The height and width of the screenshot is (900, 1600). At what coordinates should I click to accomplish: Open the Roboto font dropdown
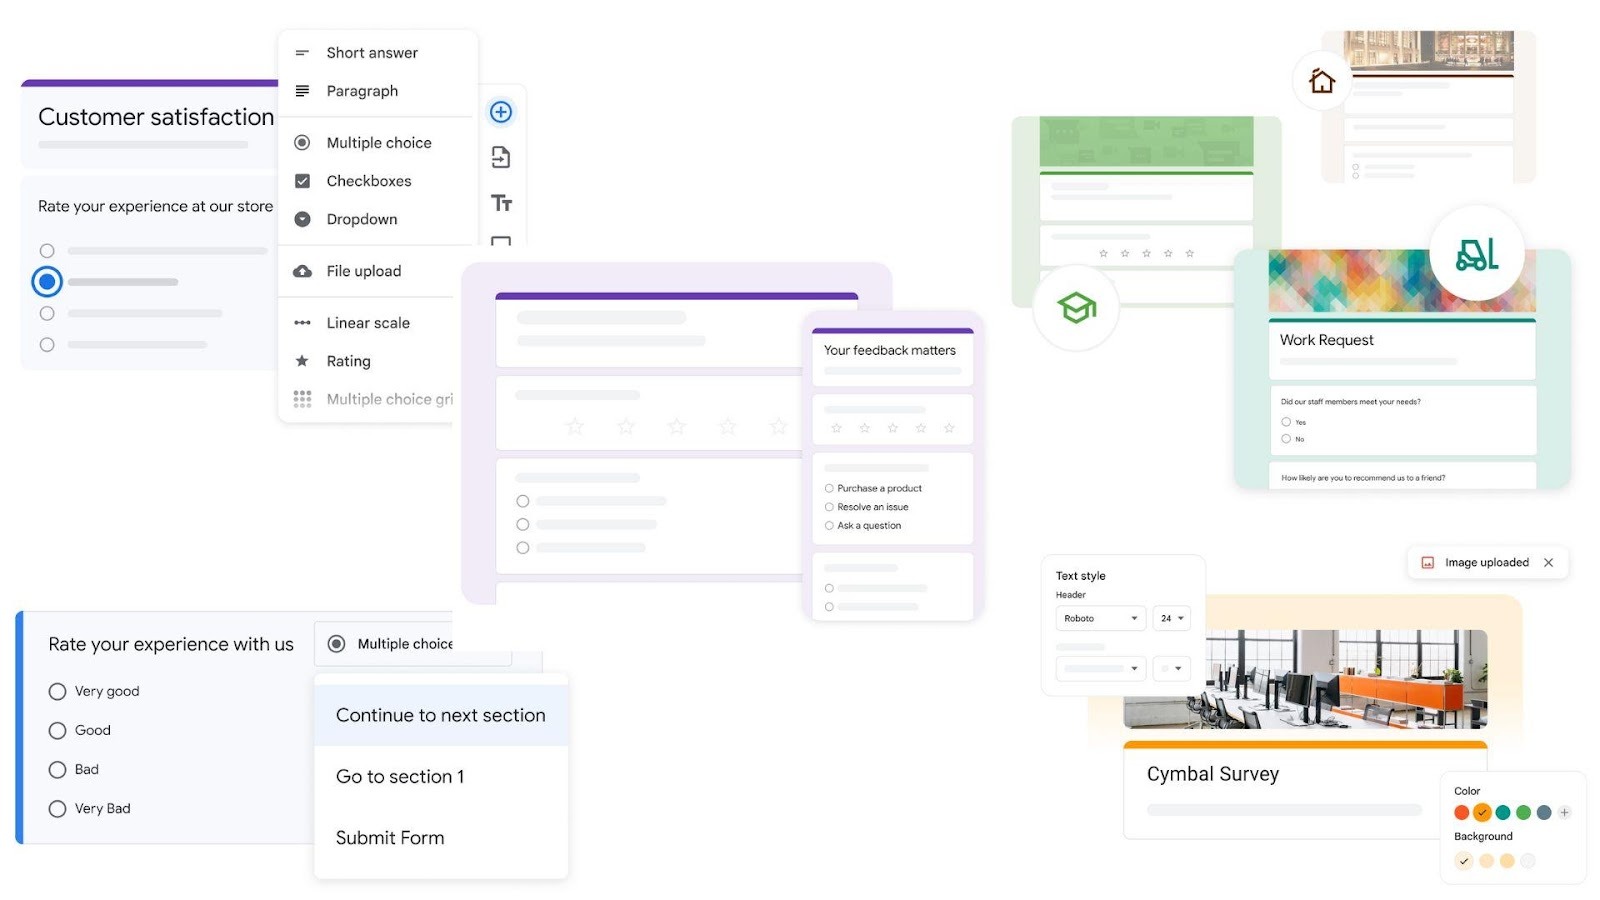click(x=1099, y=618)
